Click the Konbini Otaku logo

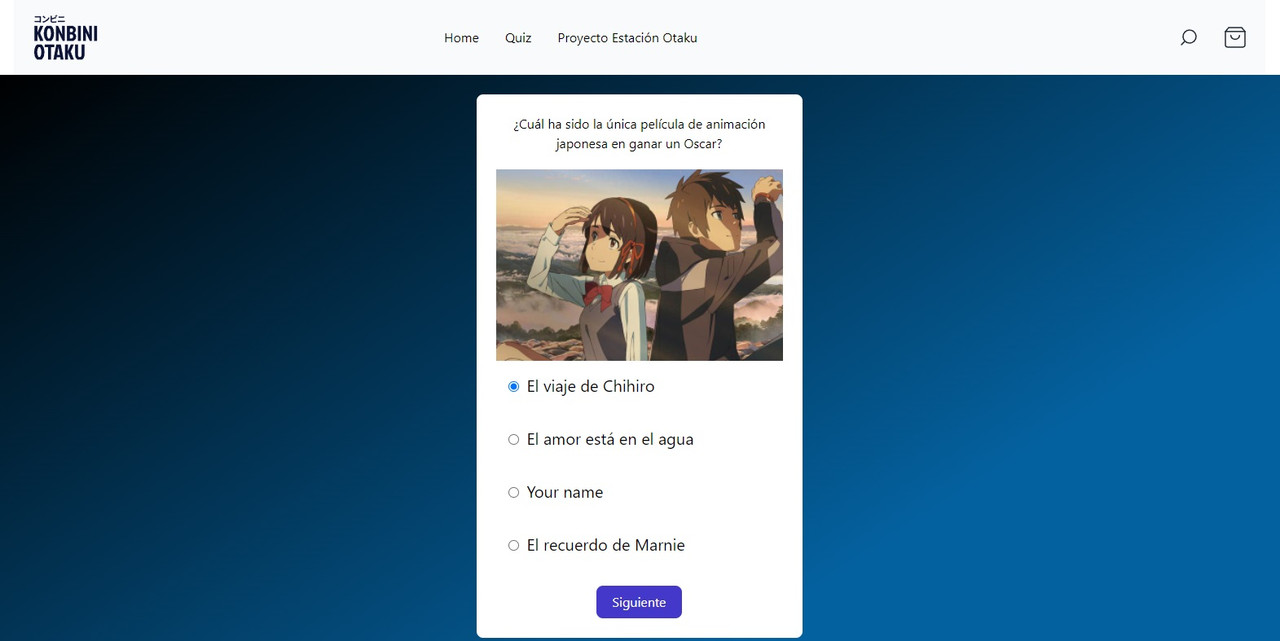click(65, 38)
